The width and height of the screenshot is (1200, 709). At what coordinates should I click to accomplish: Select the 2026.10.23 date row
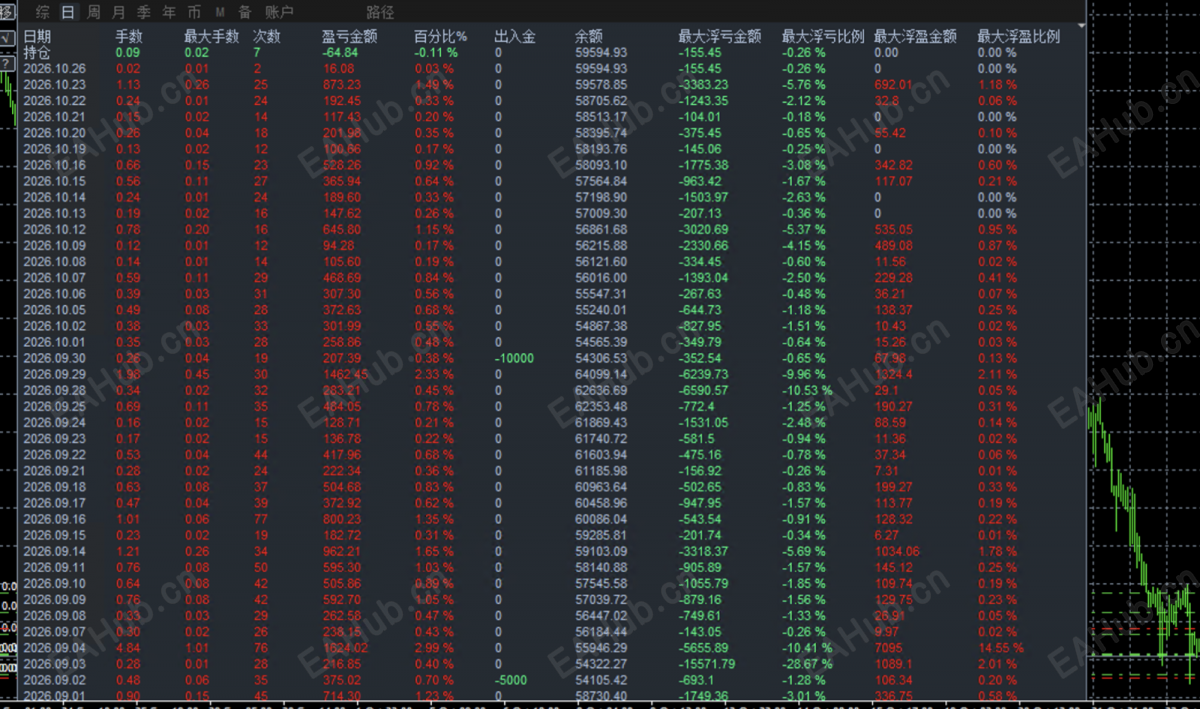tap(55, 84)
